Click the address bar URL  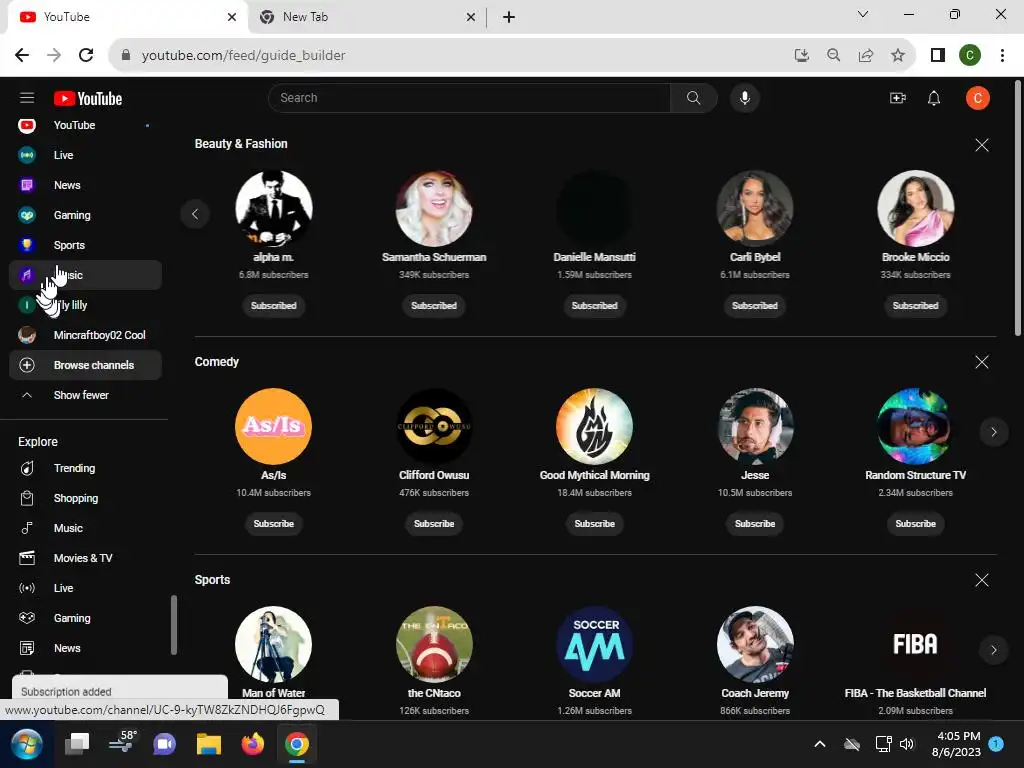(244, 56)
